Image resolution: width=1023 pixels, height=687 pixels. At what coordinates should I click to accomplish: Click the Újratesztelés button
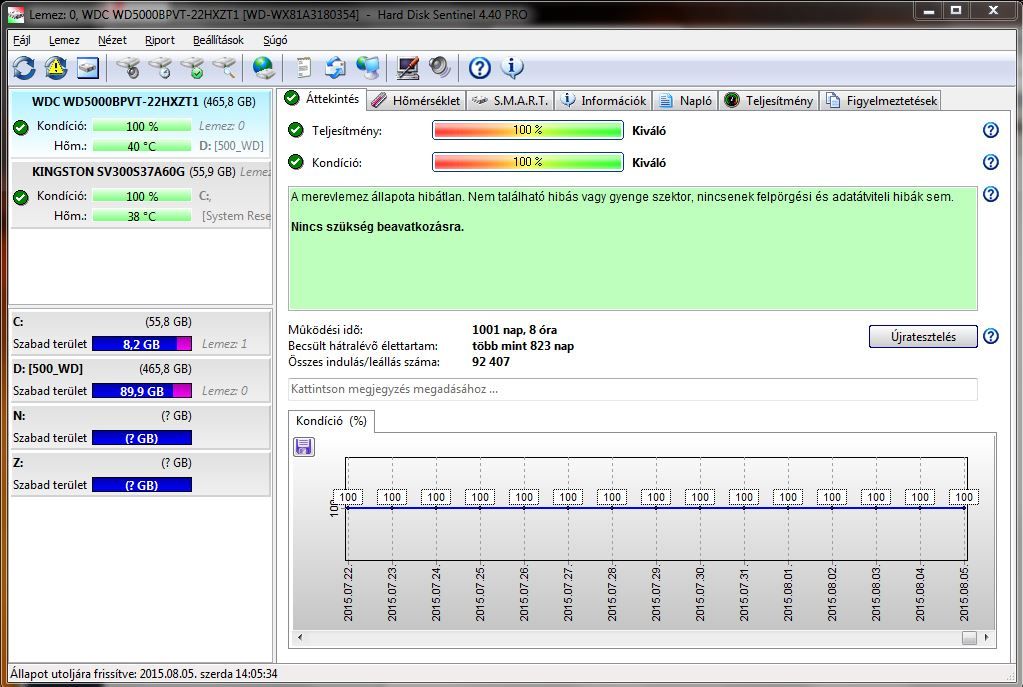(x=923, y=337)
